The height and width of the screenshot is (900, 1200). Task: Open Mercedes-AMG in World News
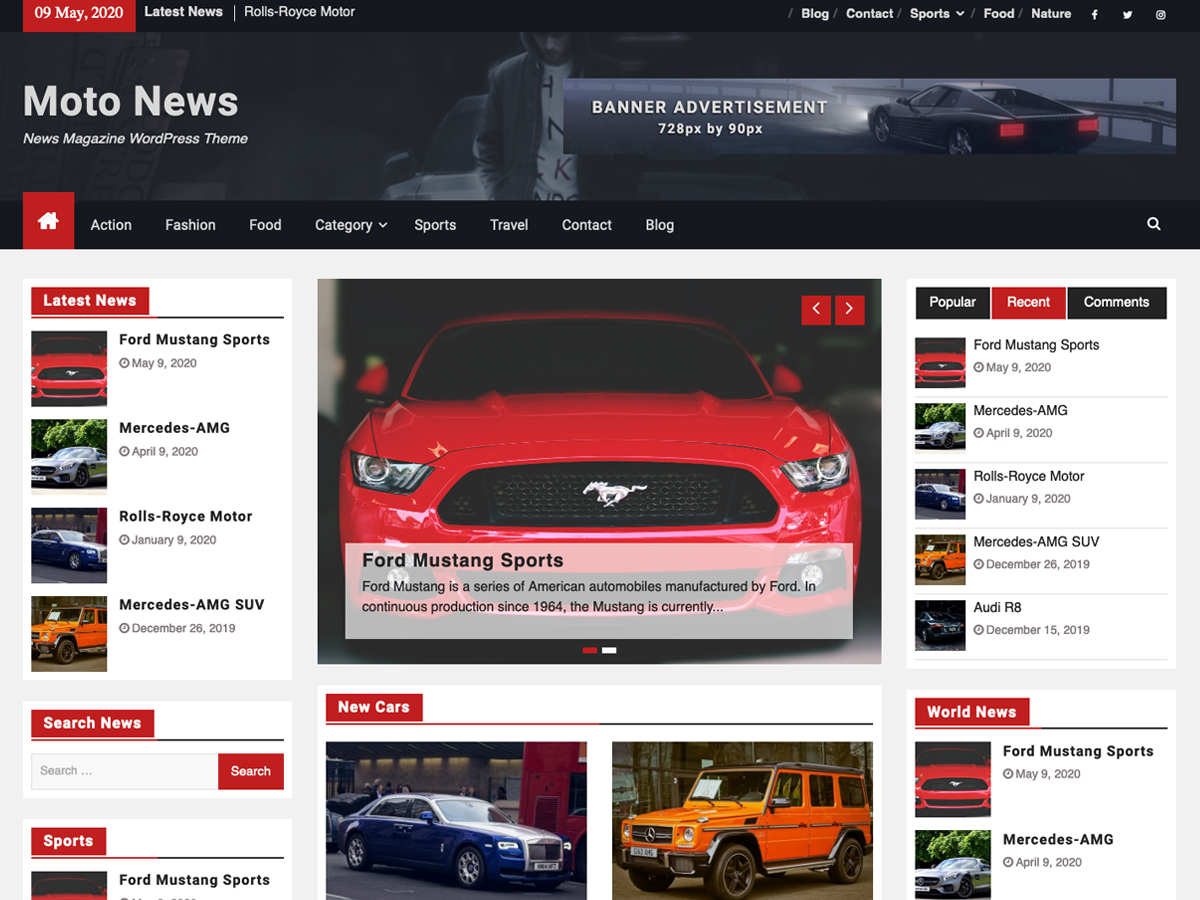1058,840
